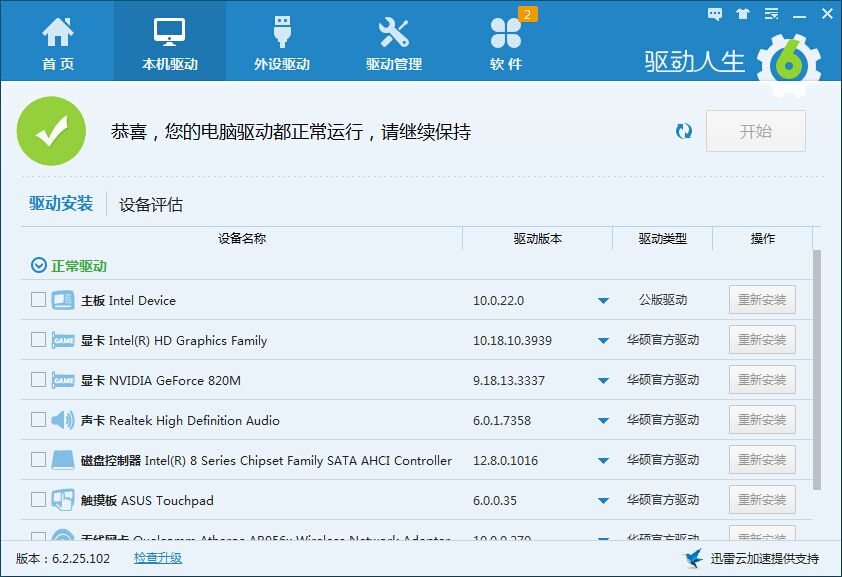842x577 pixels.
Task: Click the NVIDIA GeForce 820M card icon
Action: pos(63,380)
